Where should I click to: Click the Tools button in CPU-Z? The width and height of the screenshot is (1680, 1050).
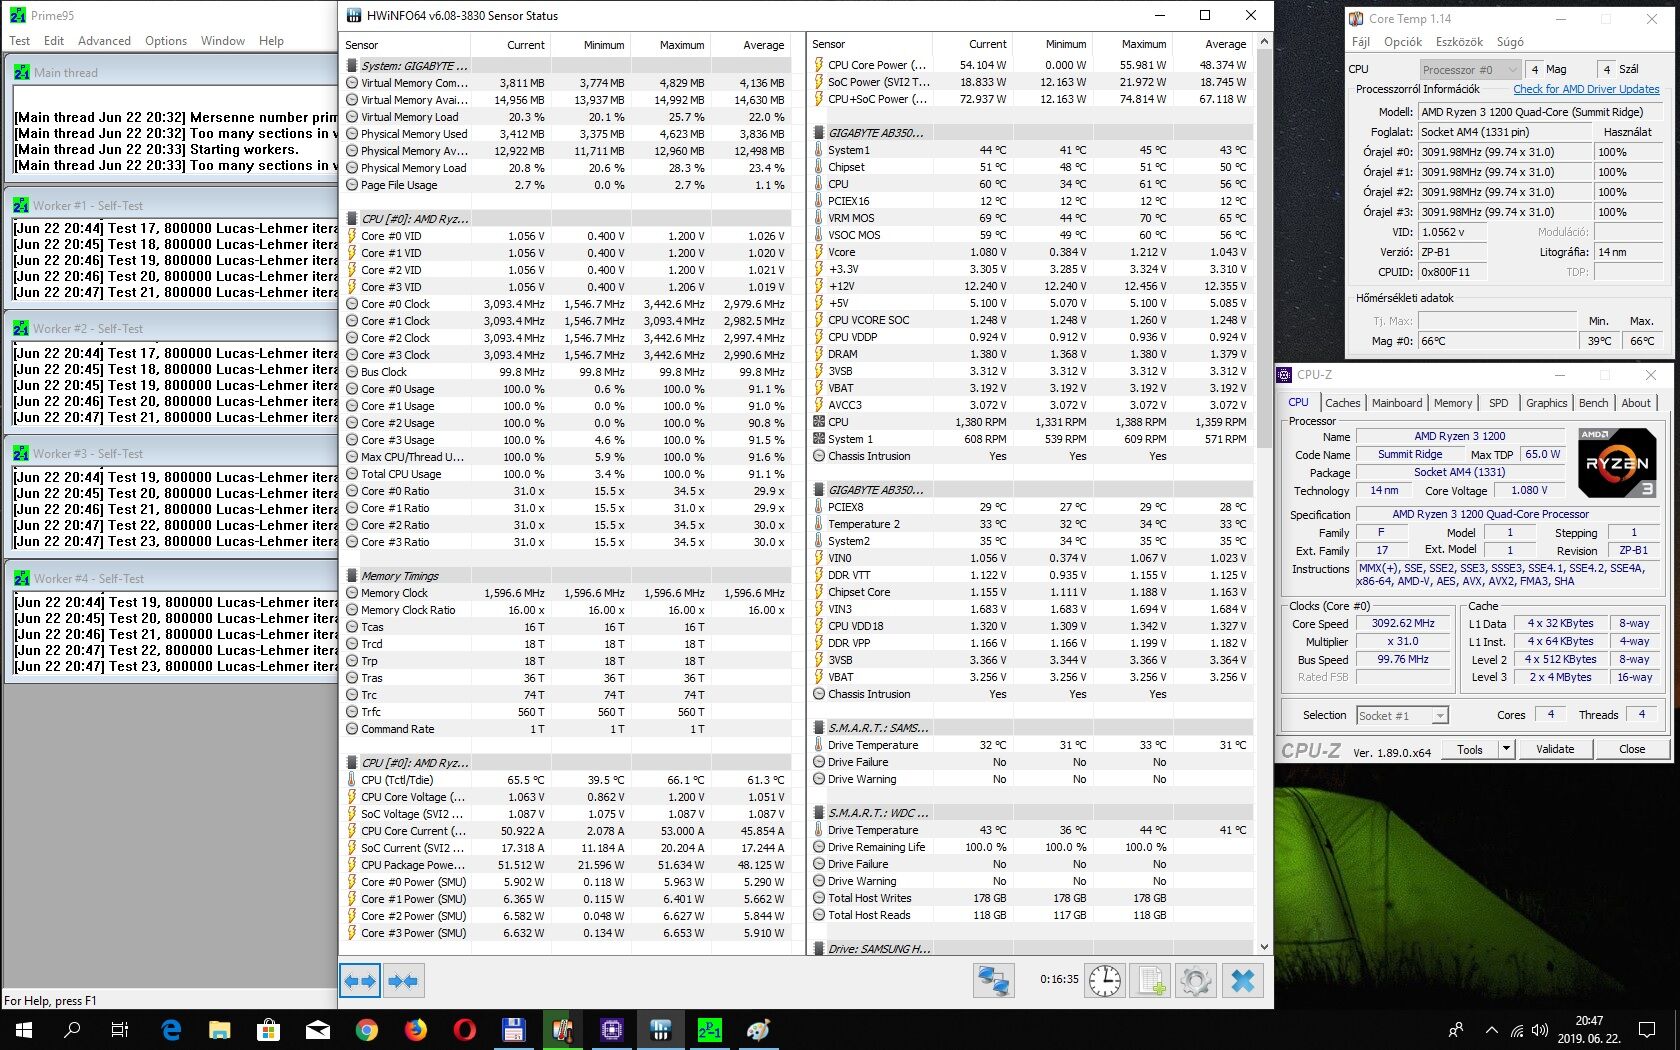click(1470, 749)
